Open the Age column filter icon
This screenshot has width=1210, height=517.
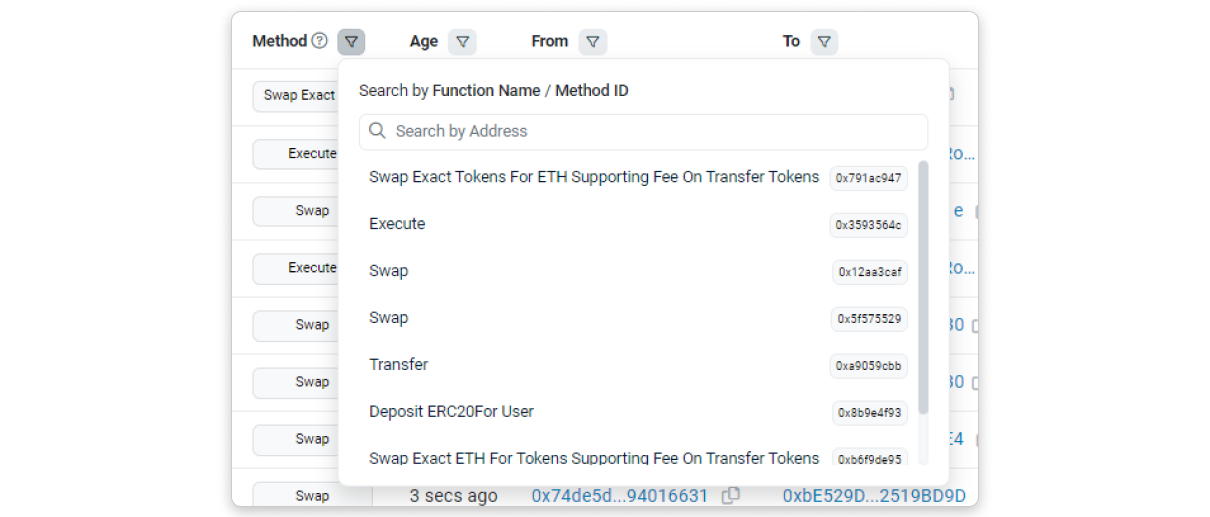pyautogui.click(x=462, y=42)
